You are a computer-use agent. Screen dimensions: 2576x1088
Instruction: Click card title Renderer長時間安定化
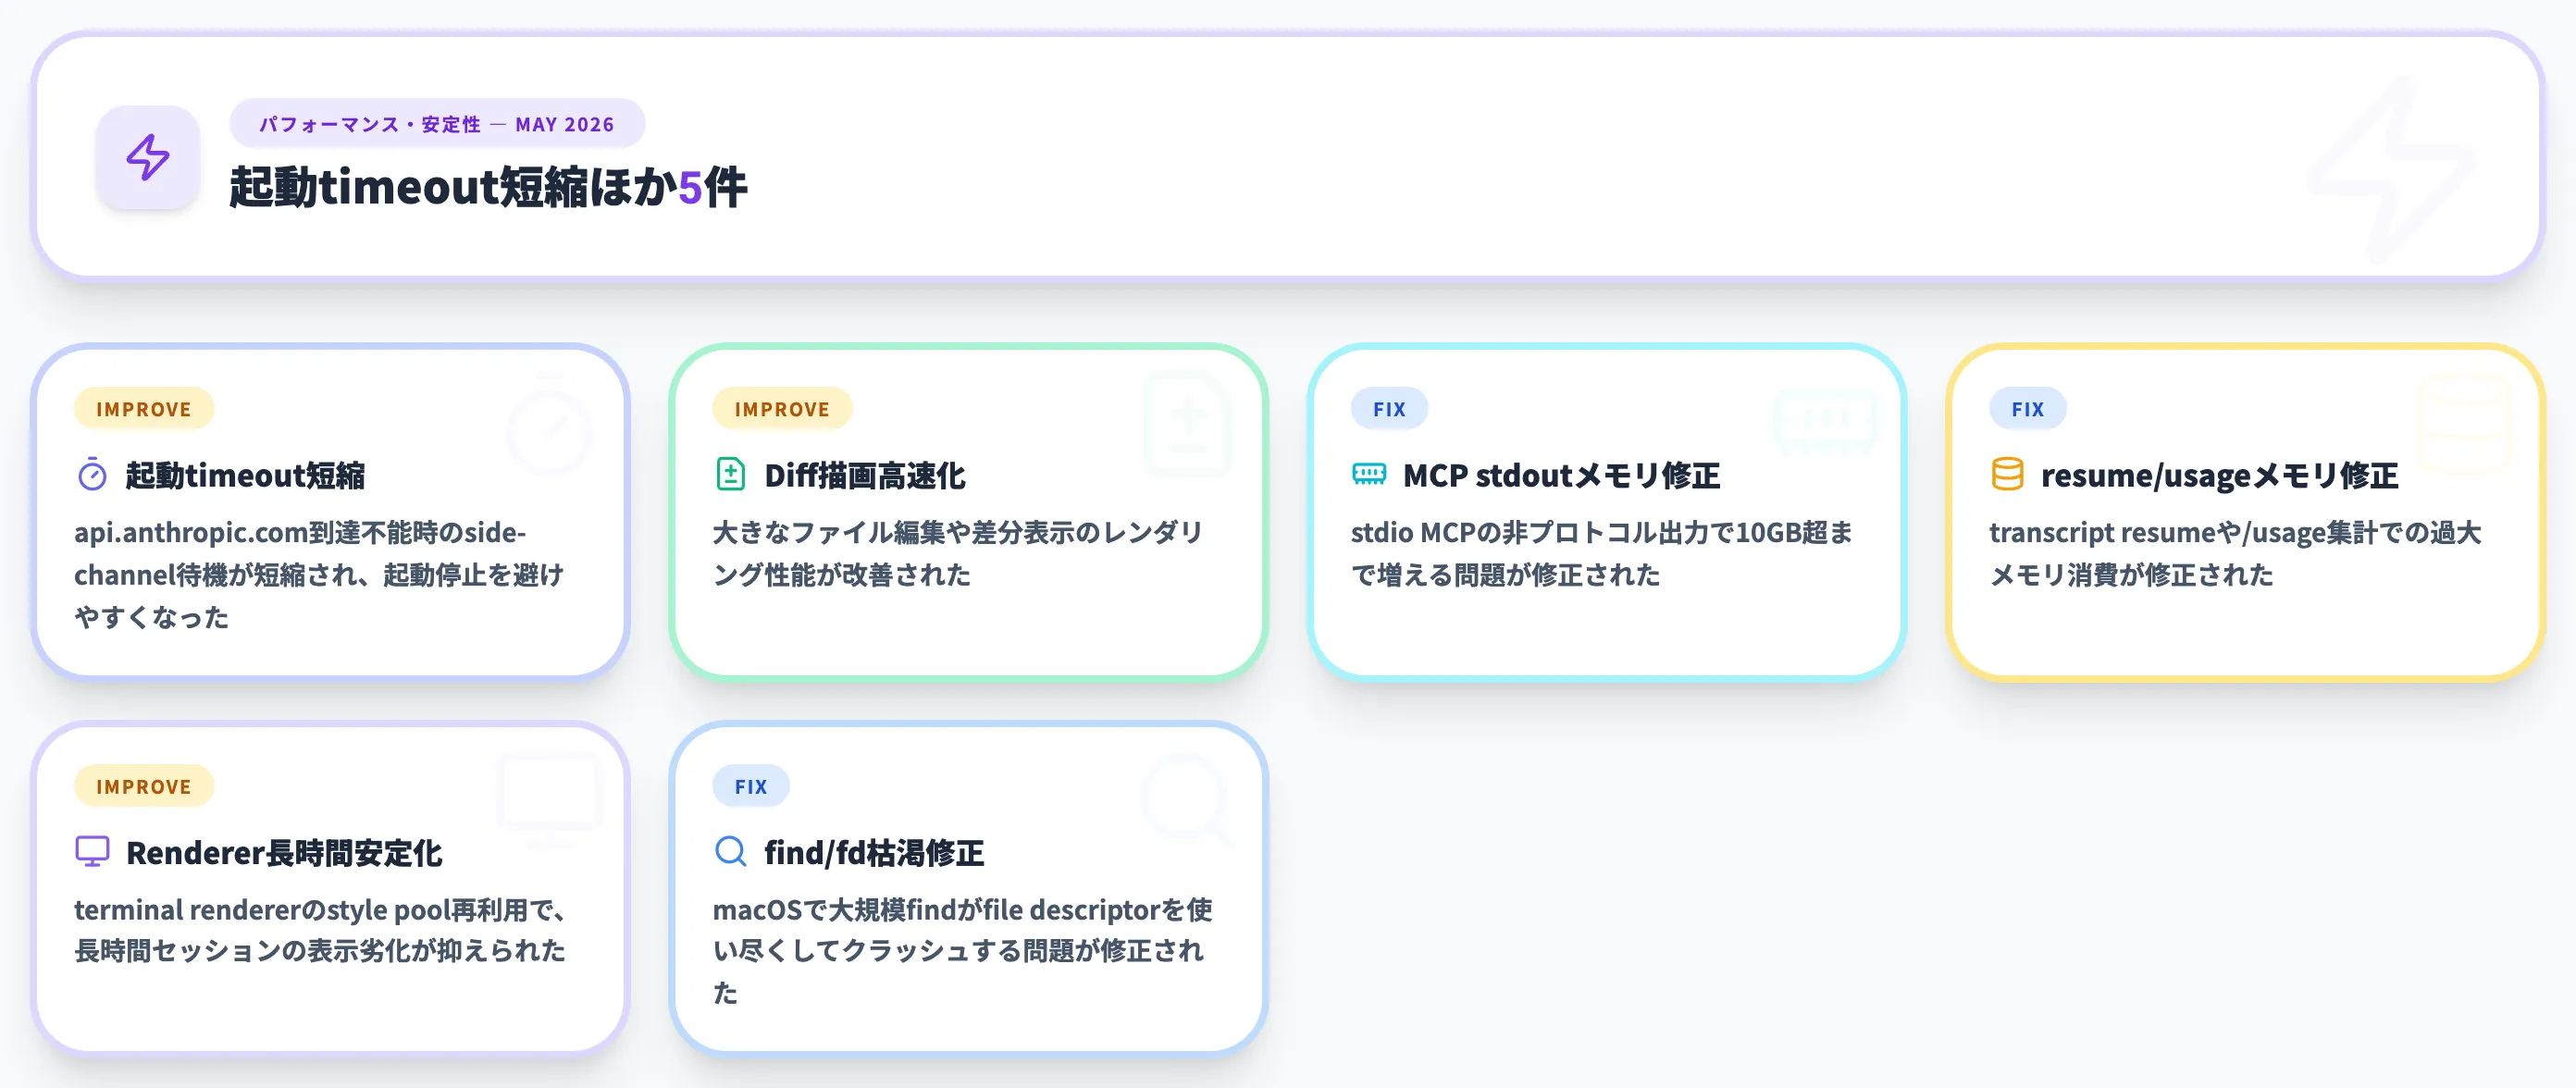(x=284, y=852)
